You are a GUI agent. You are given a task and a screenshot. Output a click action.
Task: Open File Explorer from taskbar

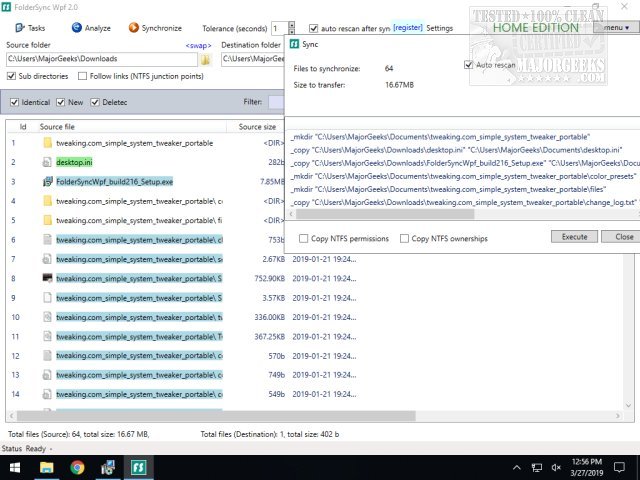click(x=47, y=467)
